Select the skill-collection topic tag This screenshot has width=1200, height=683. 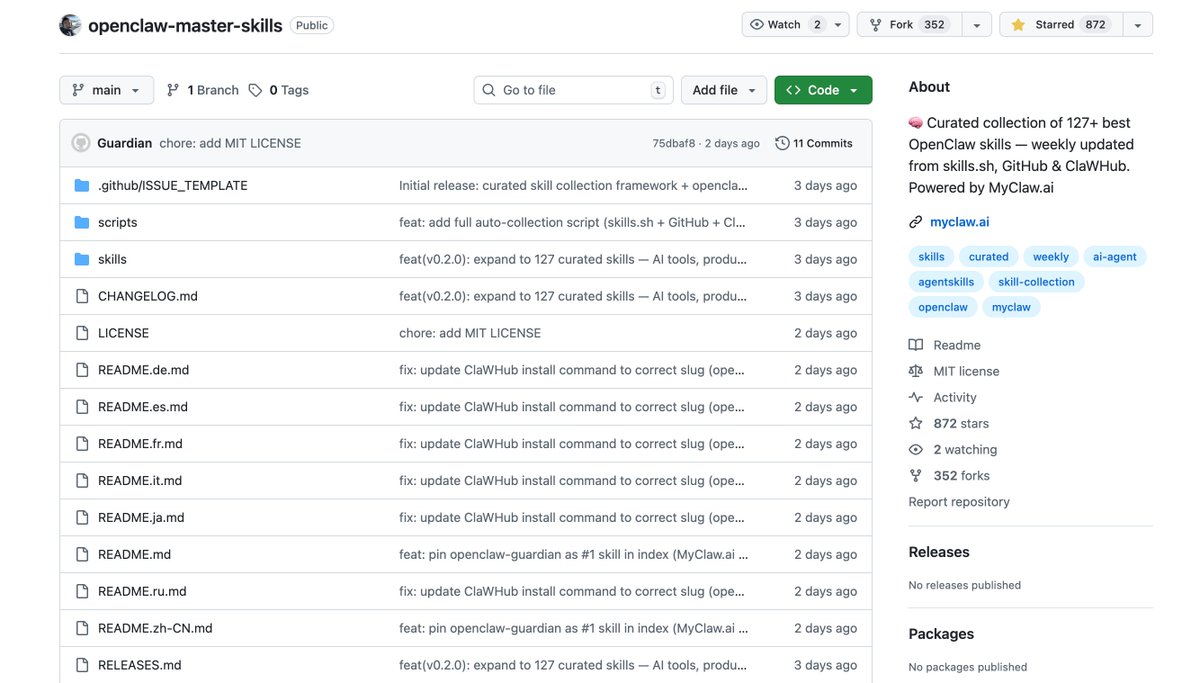click(x=1036, y=282)
